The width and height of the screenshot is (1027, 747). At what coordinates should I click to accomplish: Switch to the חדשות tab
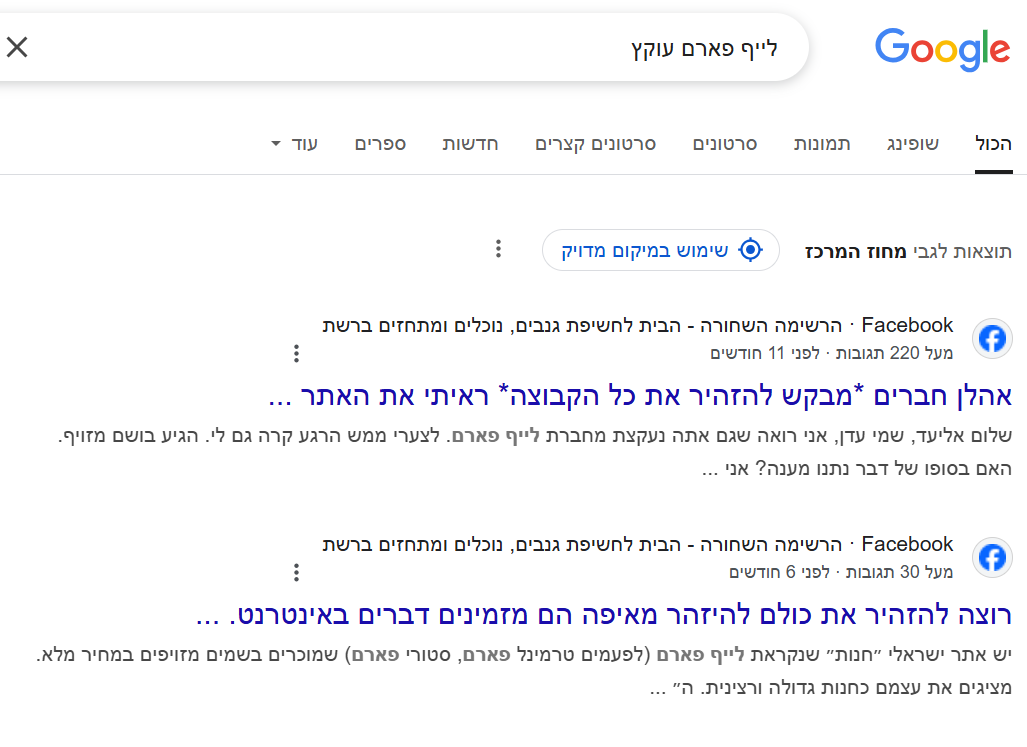point(470,144)
